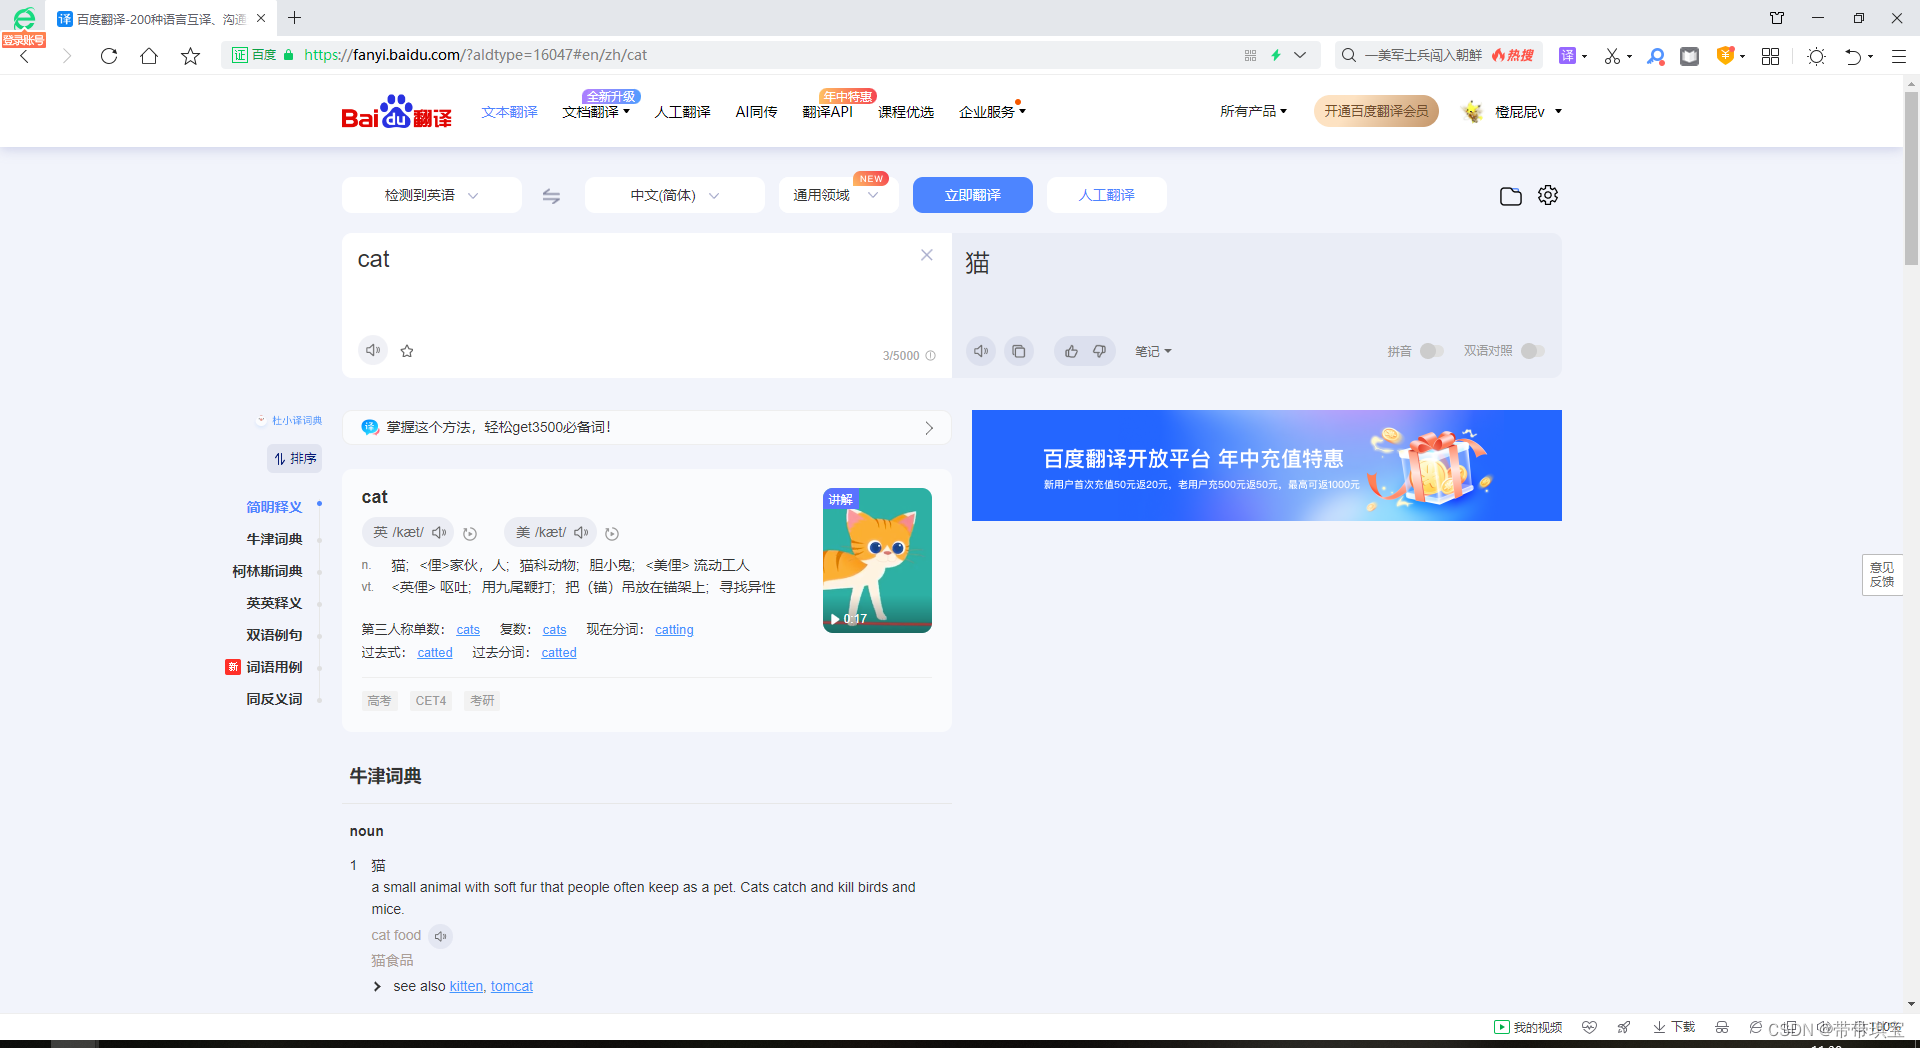Screen dimensions: 1920x1048
Task: Open the 检测到英语 source language dropdown
Action: [431, 195]
